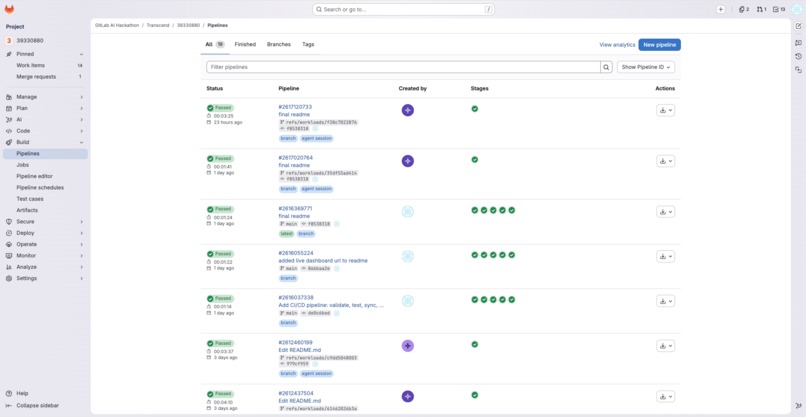Open pinned Work items in sidebar
The width and height of the screenshot is (806, 417).
pos(45,65)
